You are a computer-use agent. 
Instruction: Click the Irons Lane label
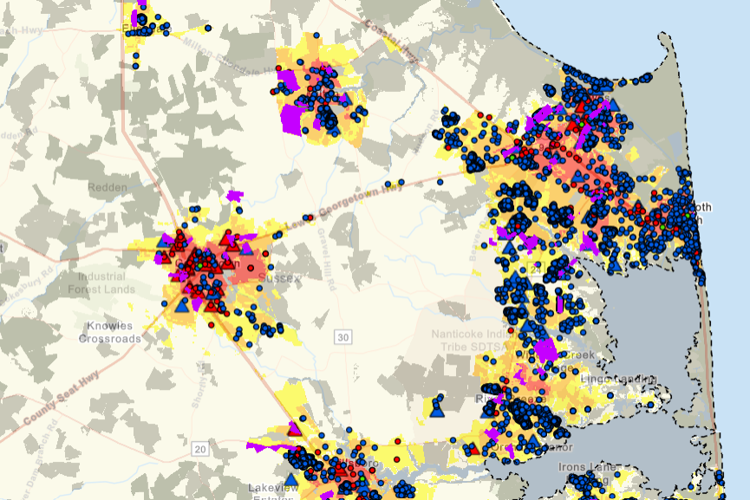tap(587, 467)
